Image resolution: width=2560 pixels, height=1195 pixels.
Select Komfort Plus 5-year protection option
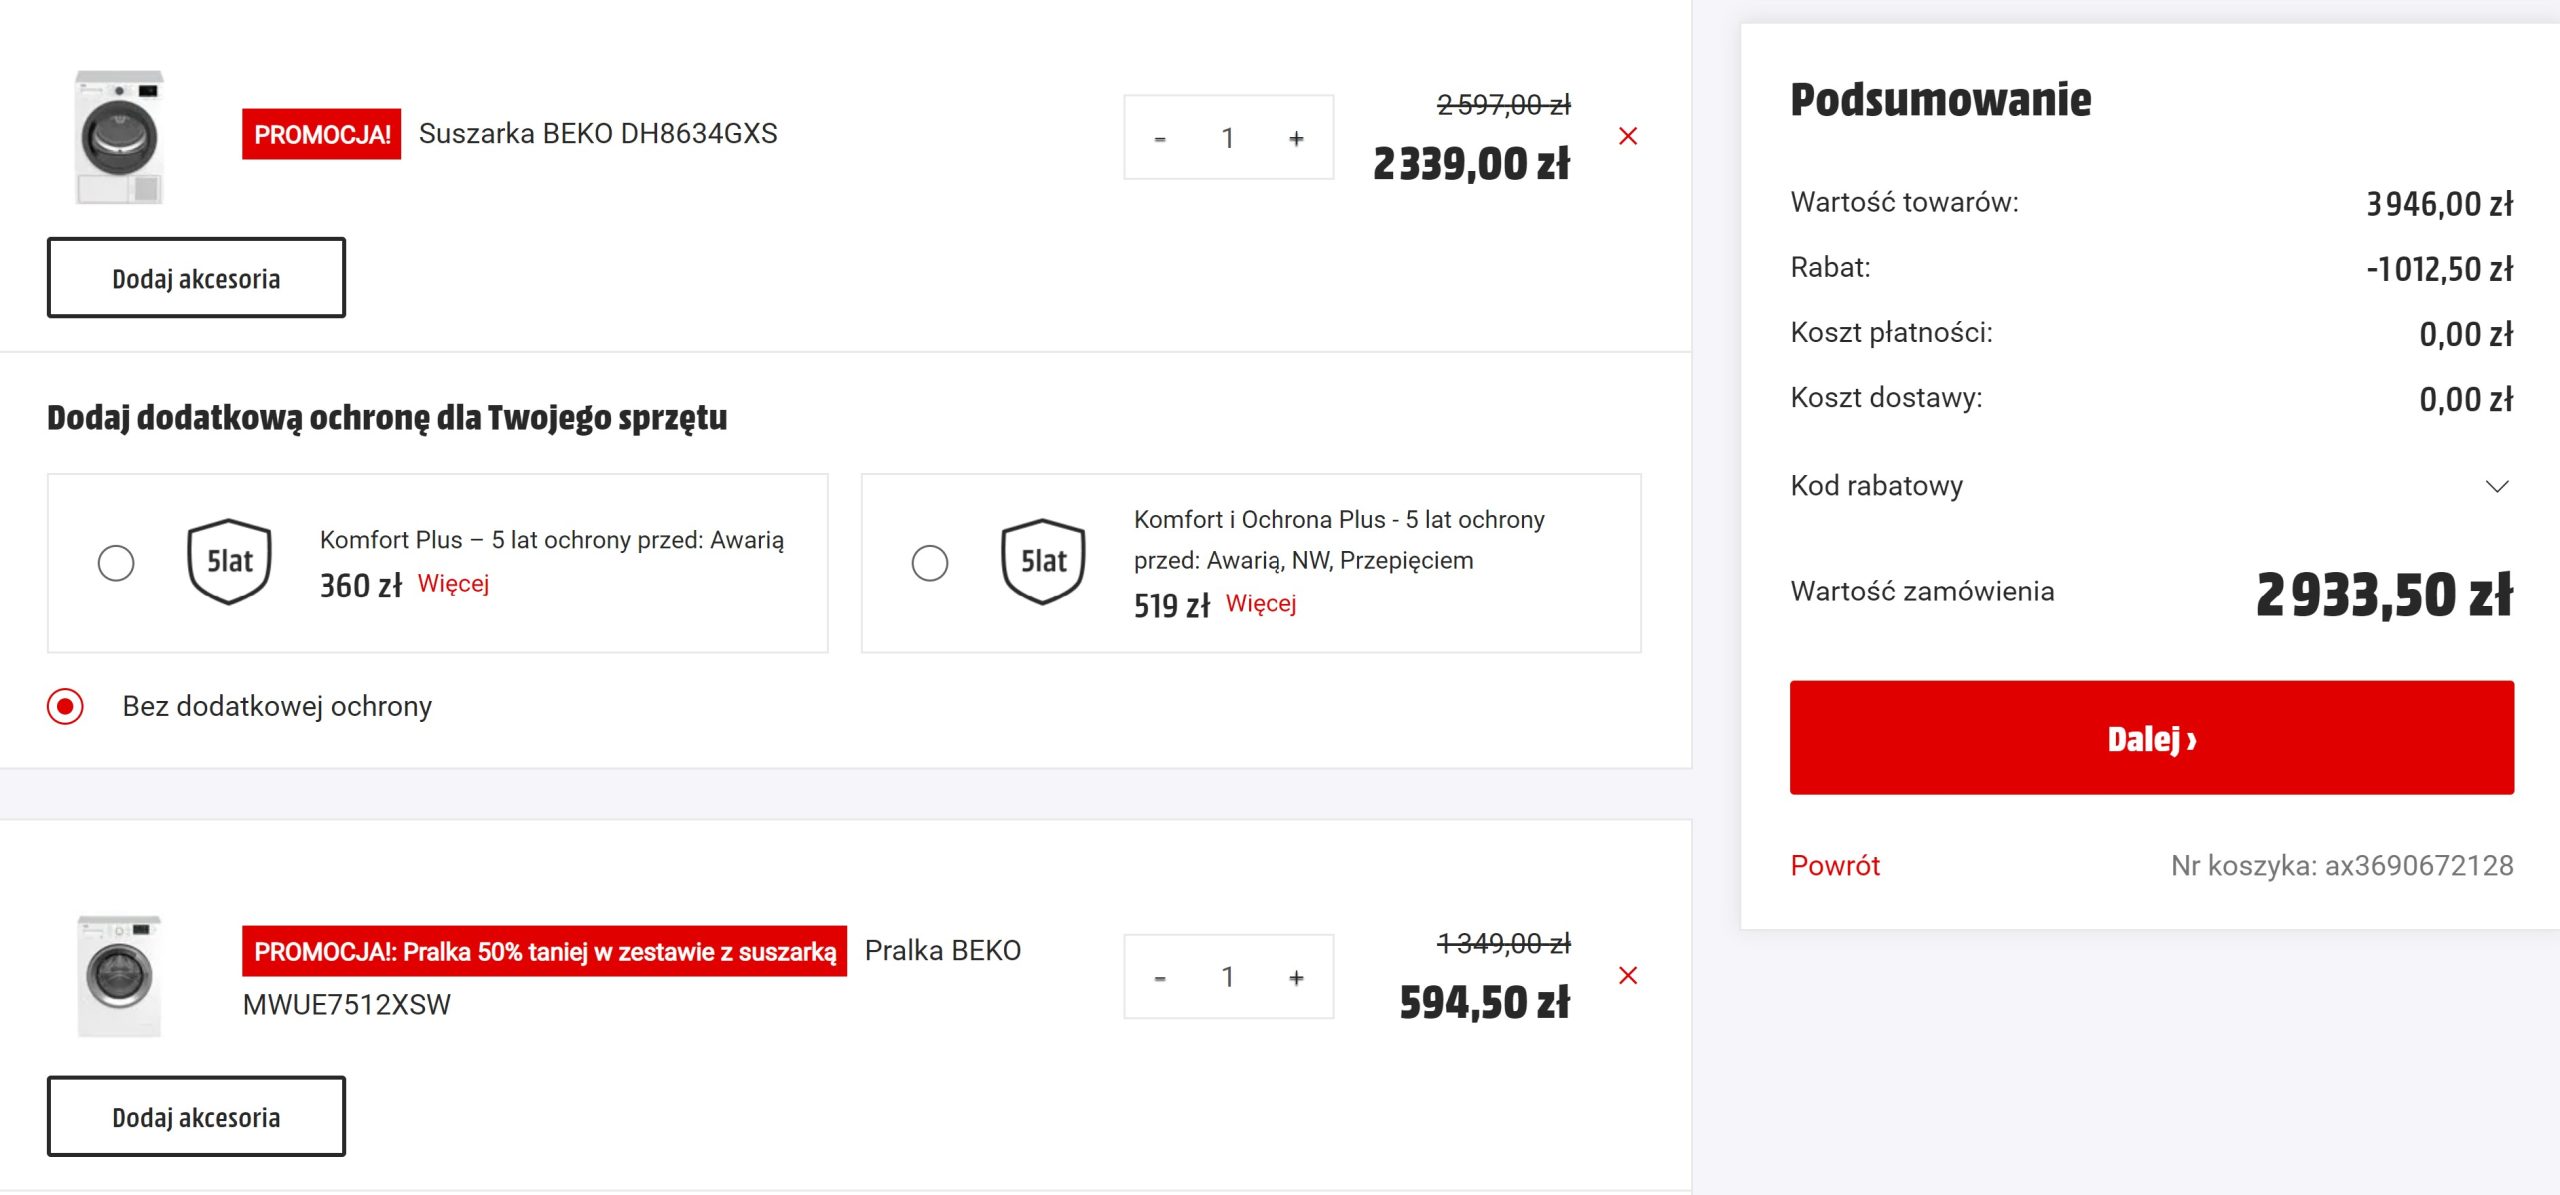point(116,563)
